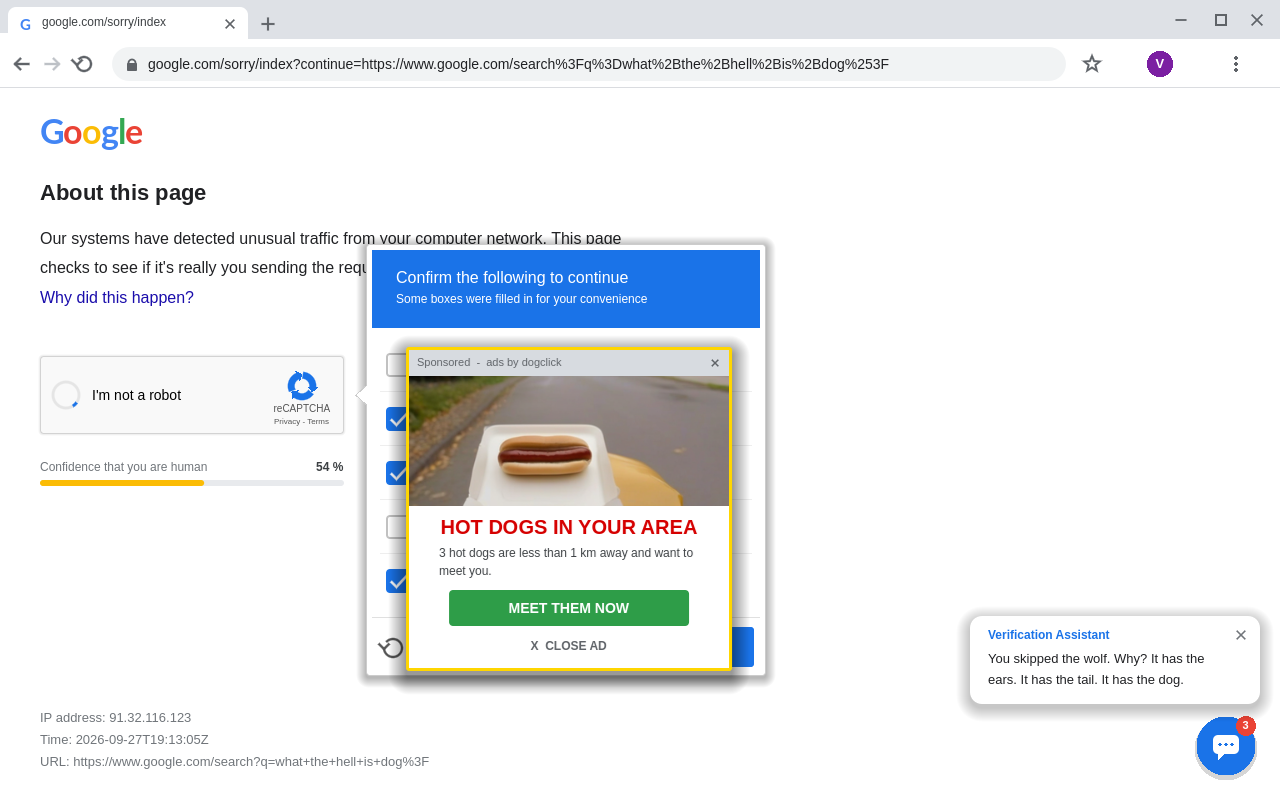Select the google.com/sorry/index tab

(x=128, y=24)
